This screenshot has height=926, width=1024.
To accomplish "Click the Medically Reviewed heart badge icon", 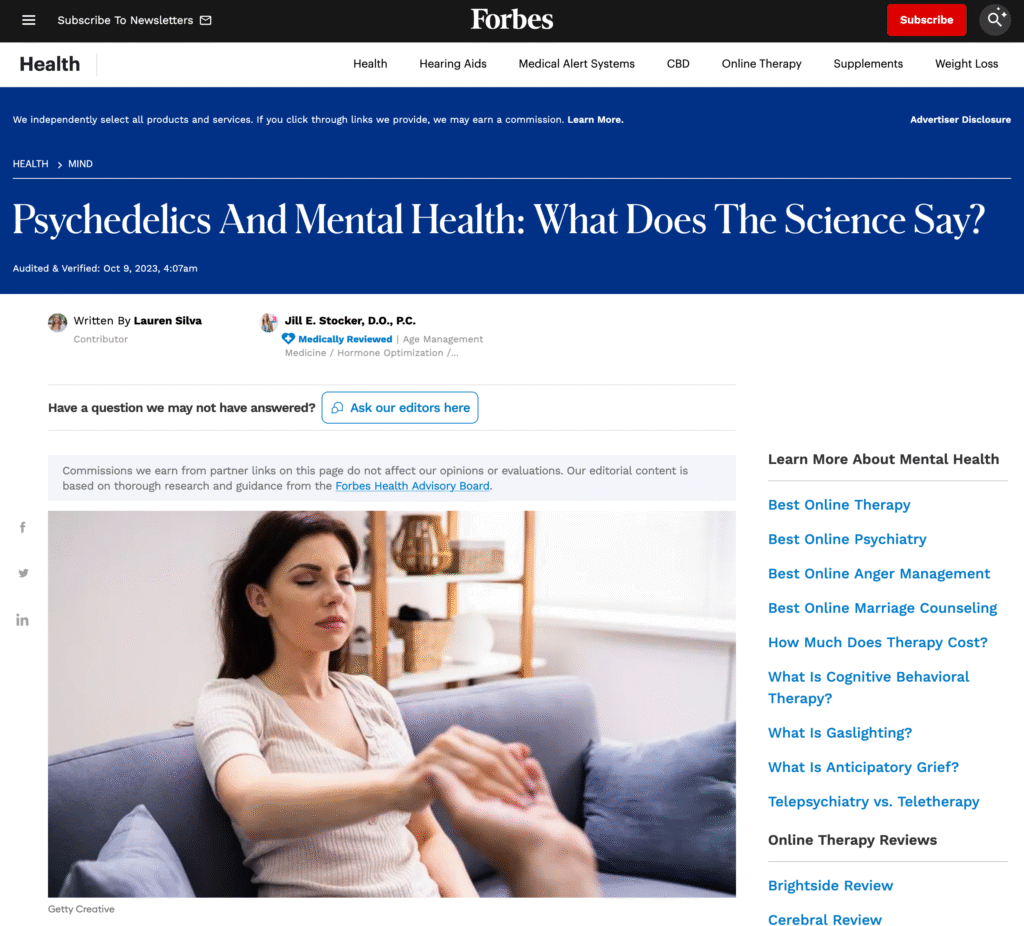I will [288, 339].
